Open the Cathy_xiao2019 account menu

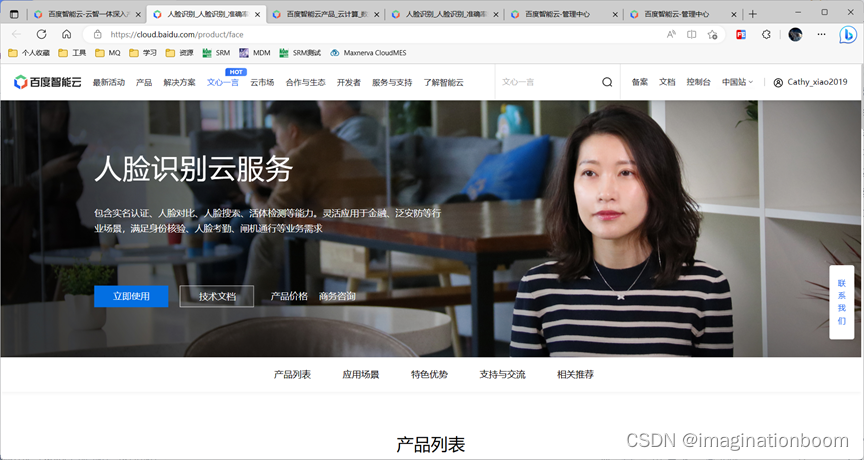(810, 82)
